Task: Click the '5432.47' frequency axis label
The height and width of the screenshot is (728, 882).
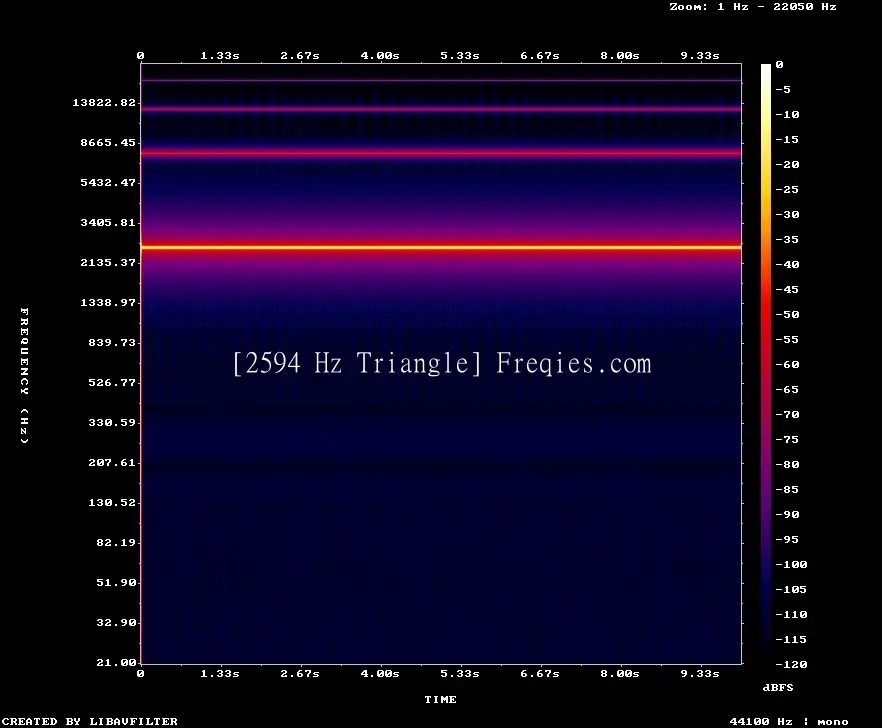Action: pos(108,182)
